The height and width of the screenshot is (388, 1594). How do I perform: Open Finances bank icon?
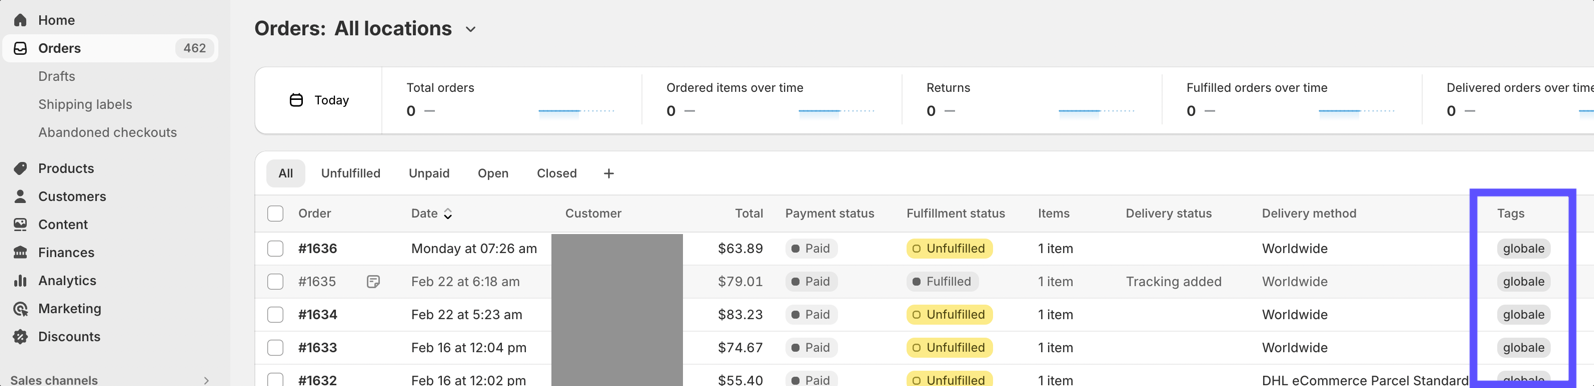20,252
